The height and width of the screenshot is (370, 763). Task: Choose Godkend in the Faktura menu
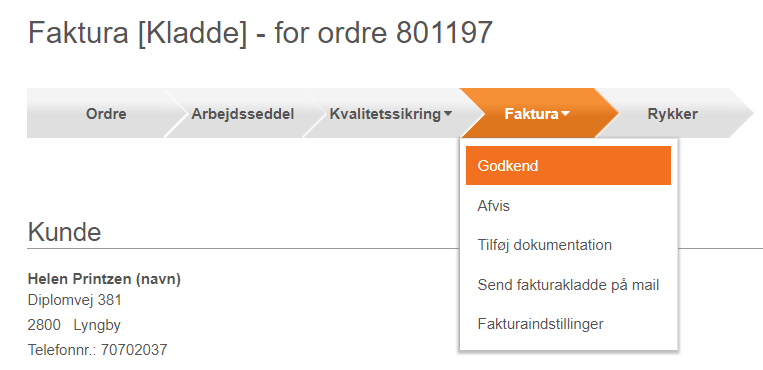tap(568, 166)
